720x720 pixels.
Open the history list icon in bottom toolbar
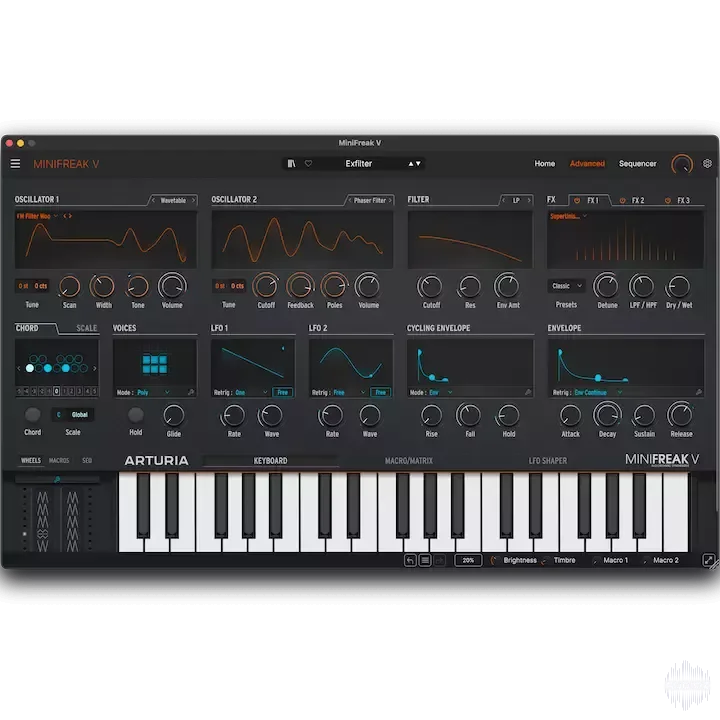pos(425,560)
